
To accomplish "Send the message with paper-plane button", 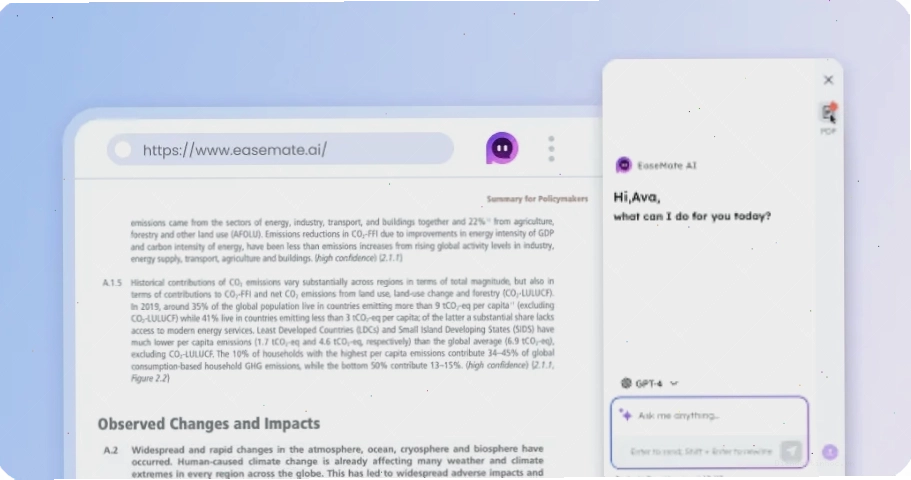I will point(791,450).
